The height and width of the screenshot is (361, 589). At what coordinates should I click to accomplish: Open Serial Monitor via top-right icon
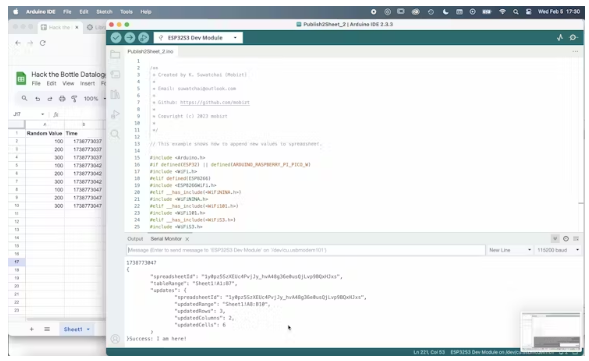[x=573, y=38]
